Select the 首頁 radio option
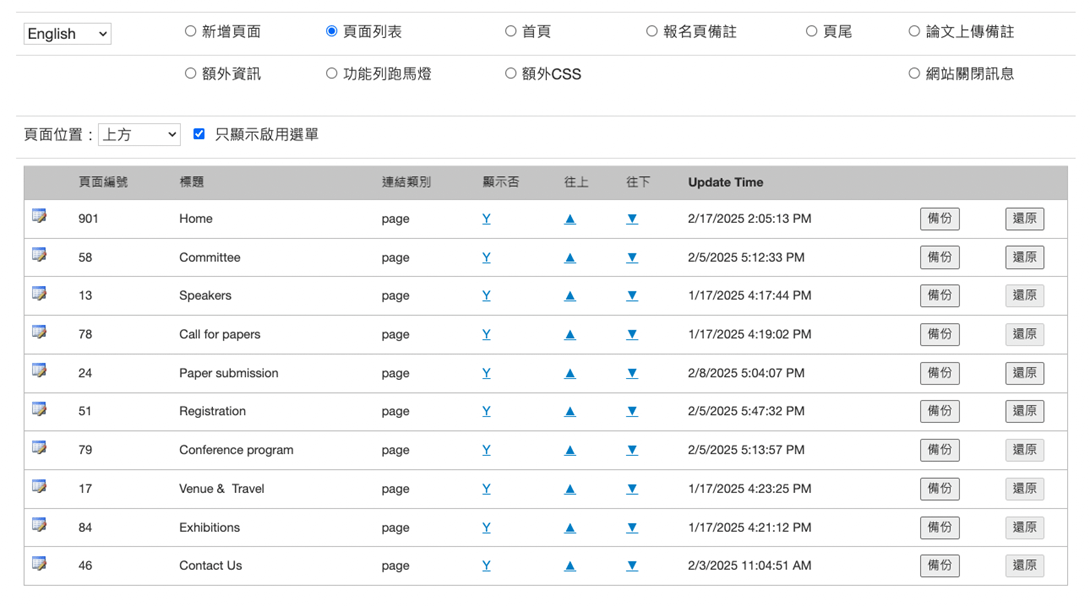1090x606 pixels. pyautogui.click(x=511, y=31)
